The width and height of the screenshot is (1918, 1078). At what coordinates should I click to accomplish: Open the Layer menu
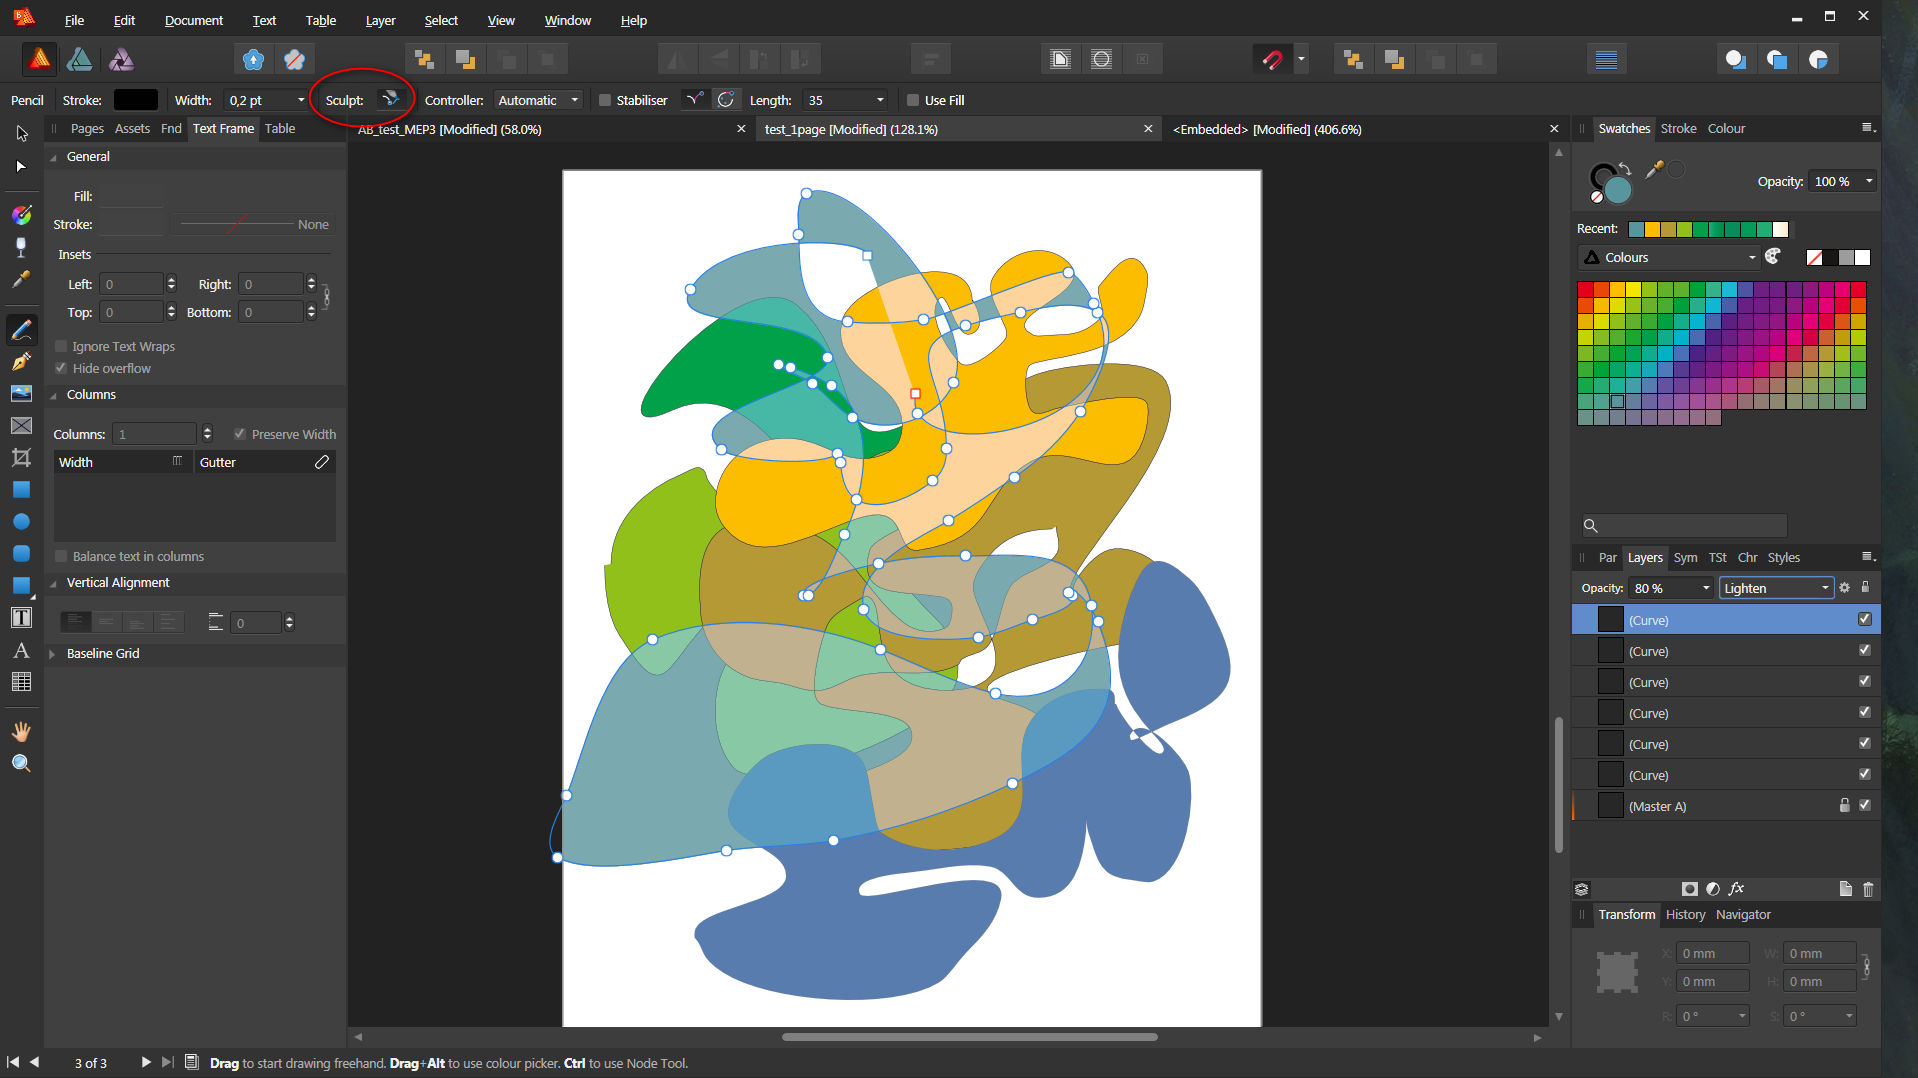(380, 20)
